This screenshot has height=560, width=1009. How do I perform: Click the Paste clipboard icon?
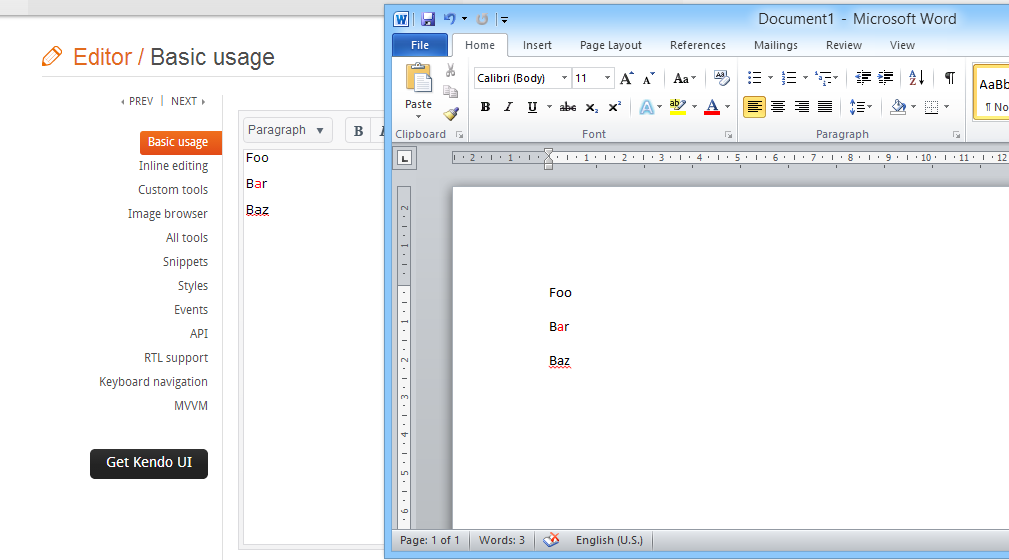tap(418, 79)
